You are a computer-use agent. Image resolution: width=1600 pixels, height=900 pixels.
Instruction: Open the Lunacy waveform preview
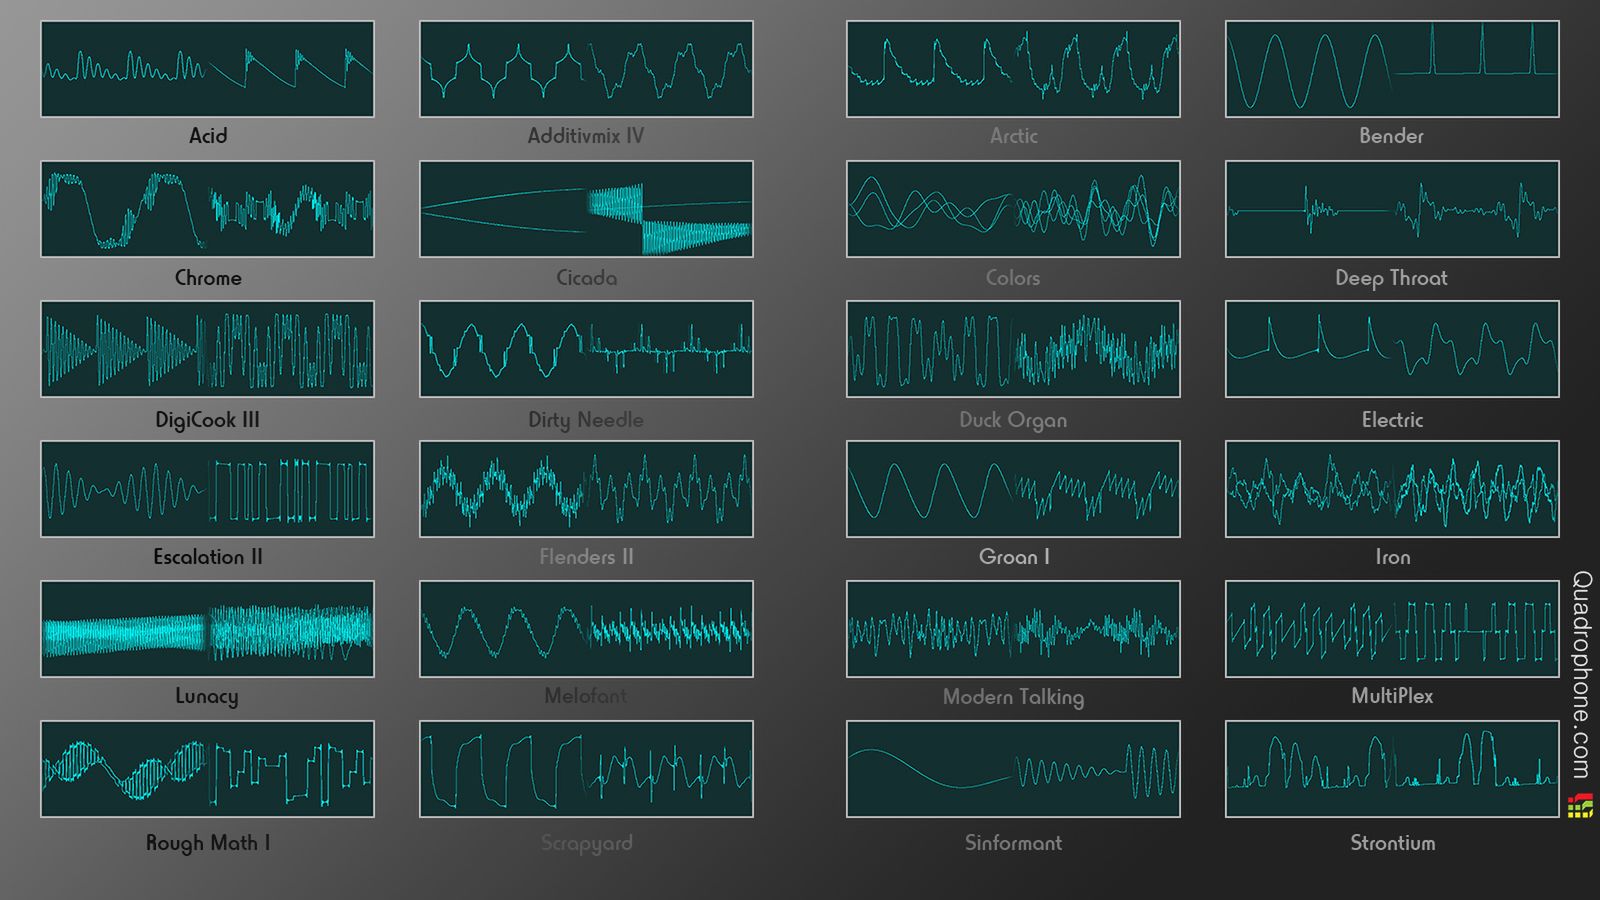click(x=207, y=629)
